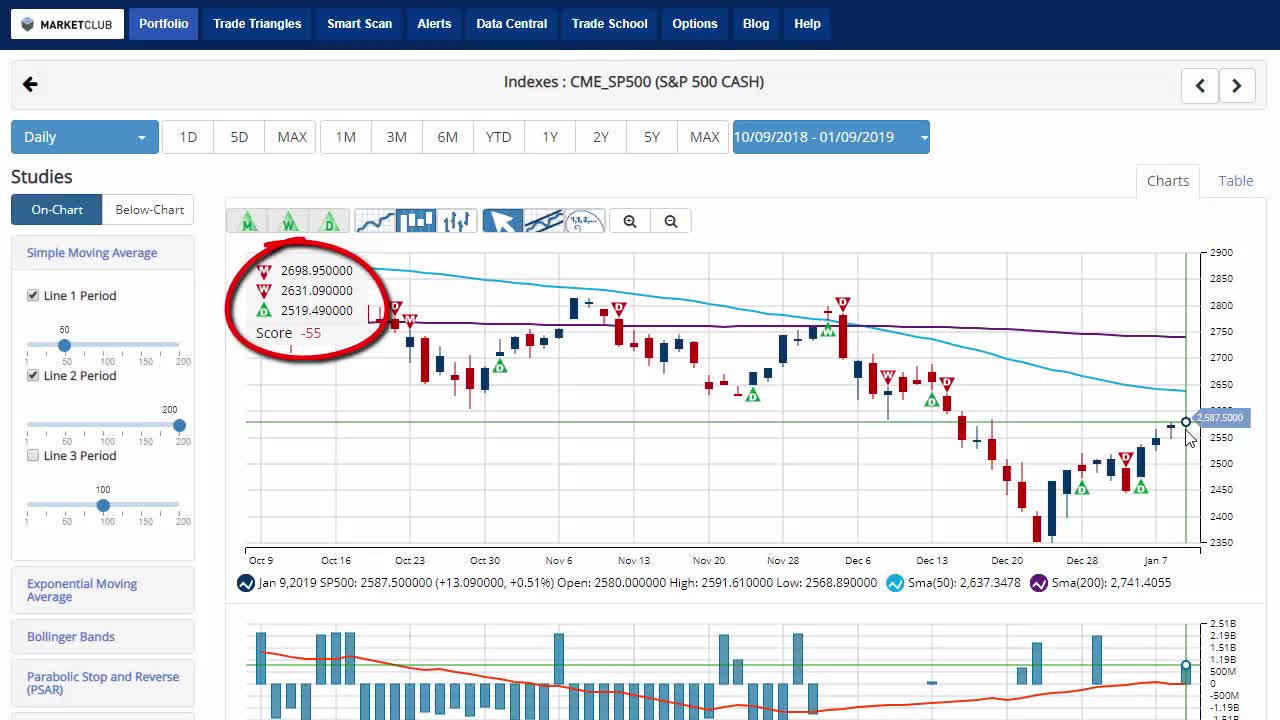The height and width of the screenshot is (720, 1280).
Task: Click the Line 3 Period slider handle
Action: tap(103, 505)
